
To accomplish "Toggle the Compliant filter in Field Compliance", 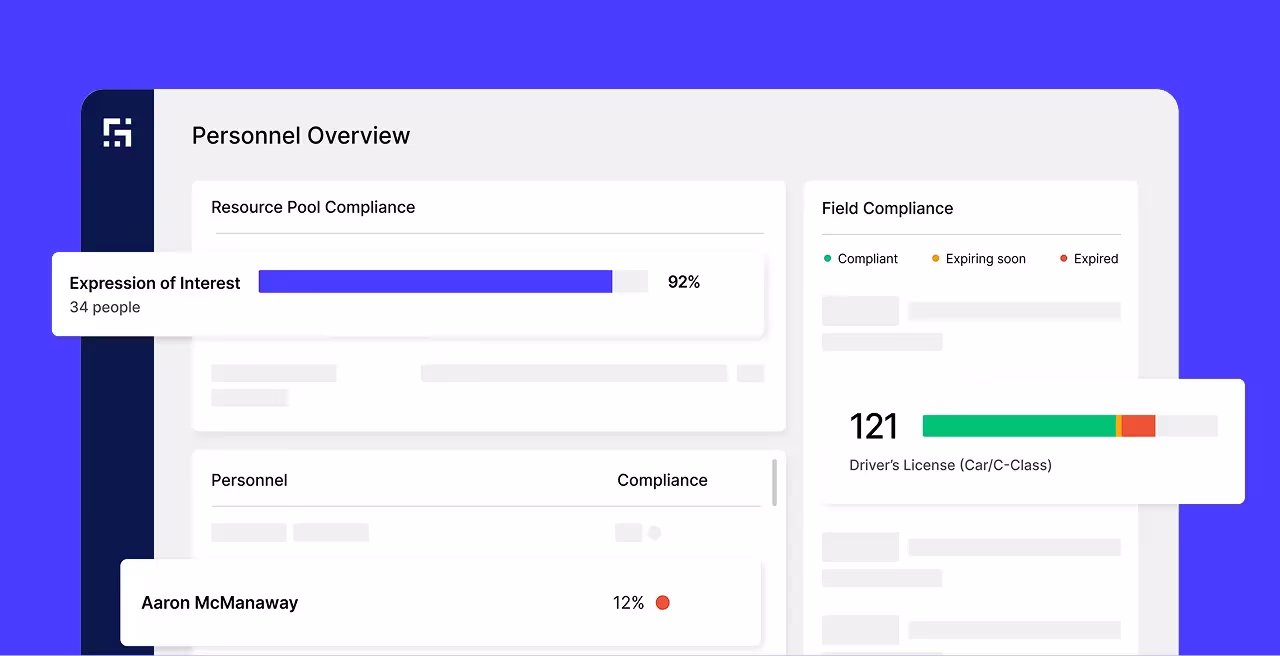I will pos(861,258).
